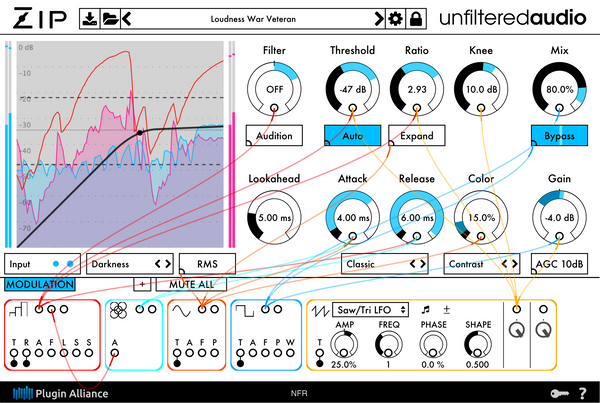Click the Threshold knob at -47 dB
600x403 pixels.
click(352, 89)
